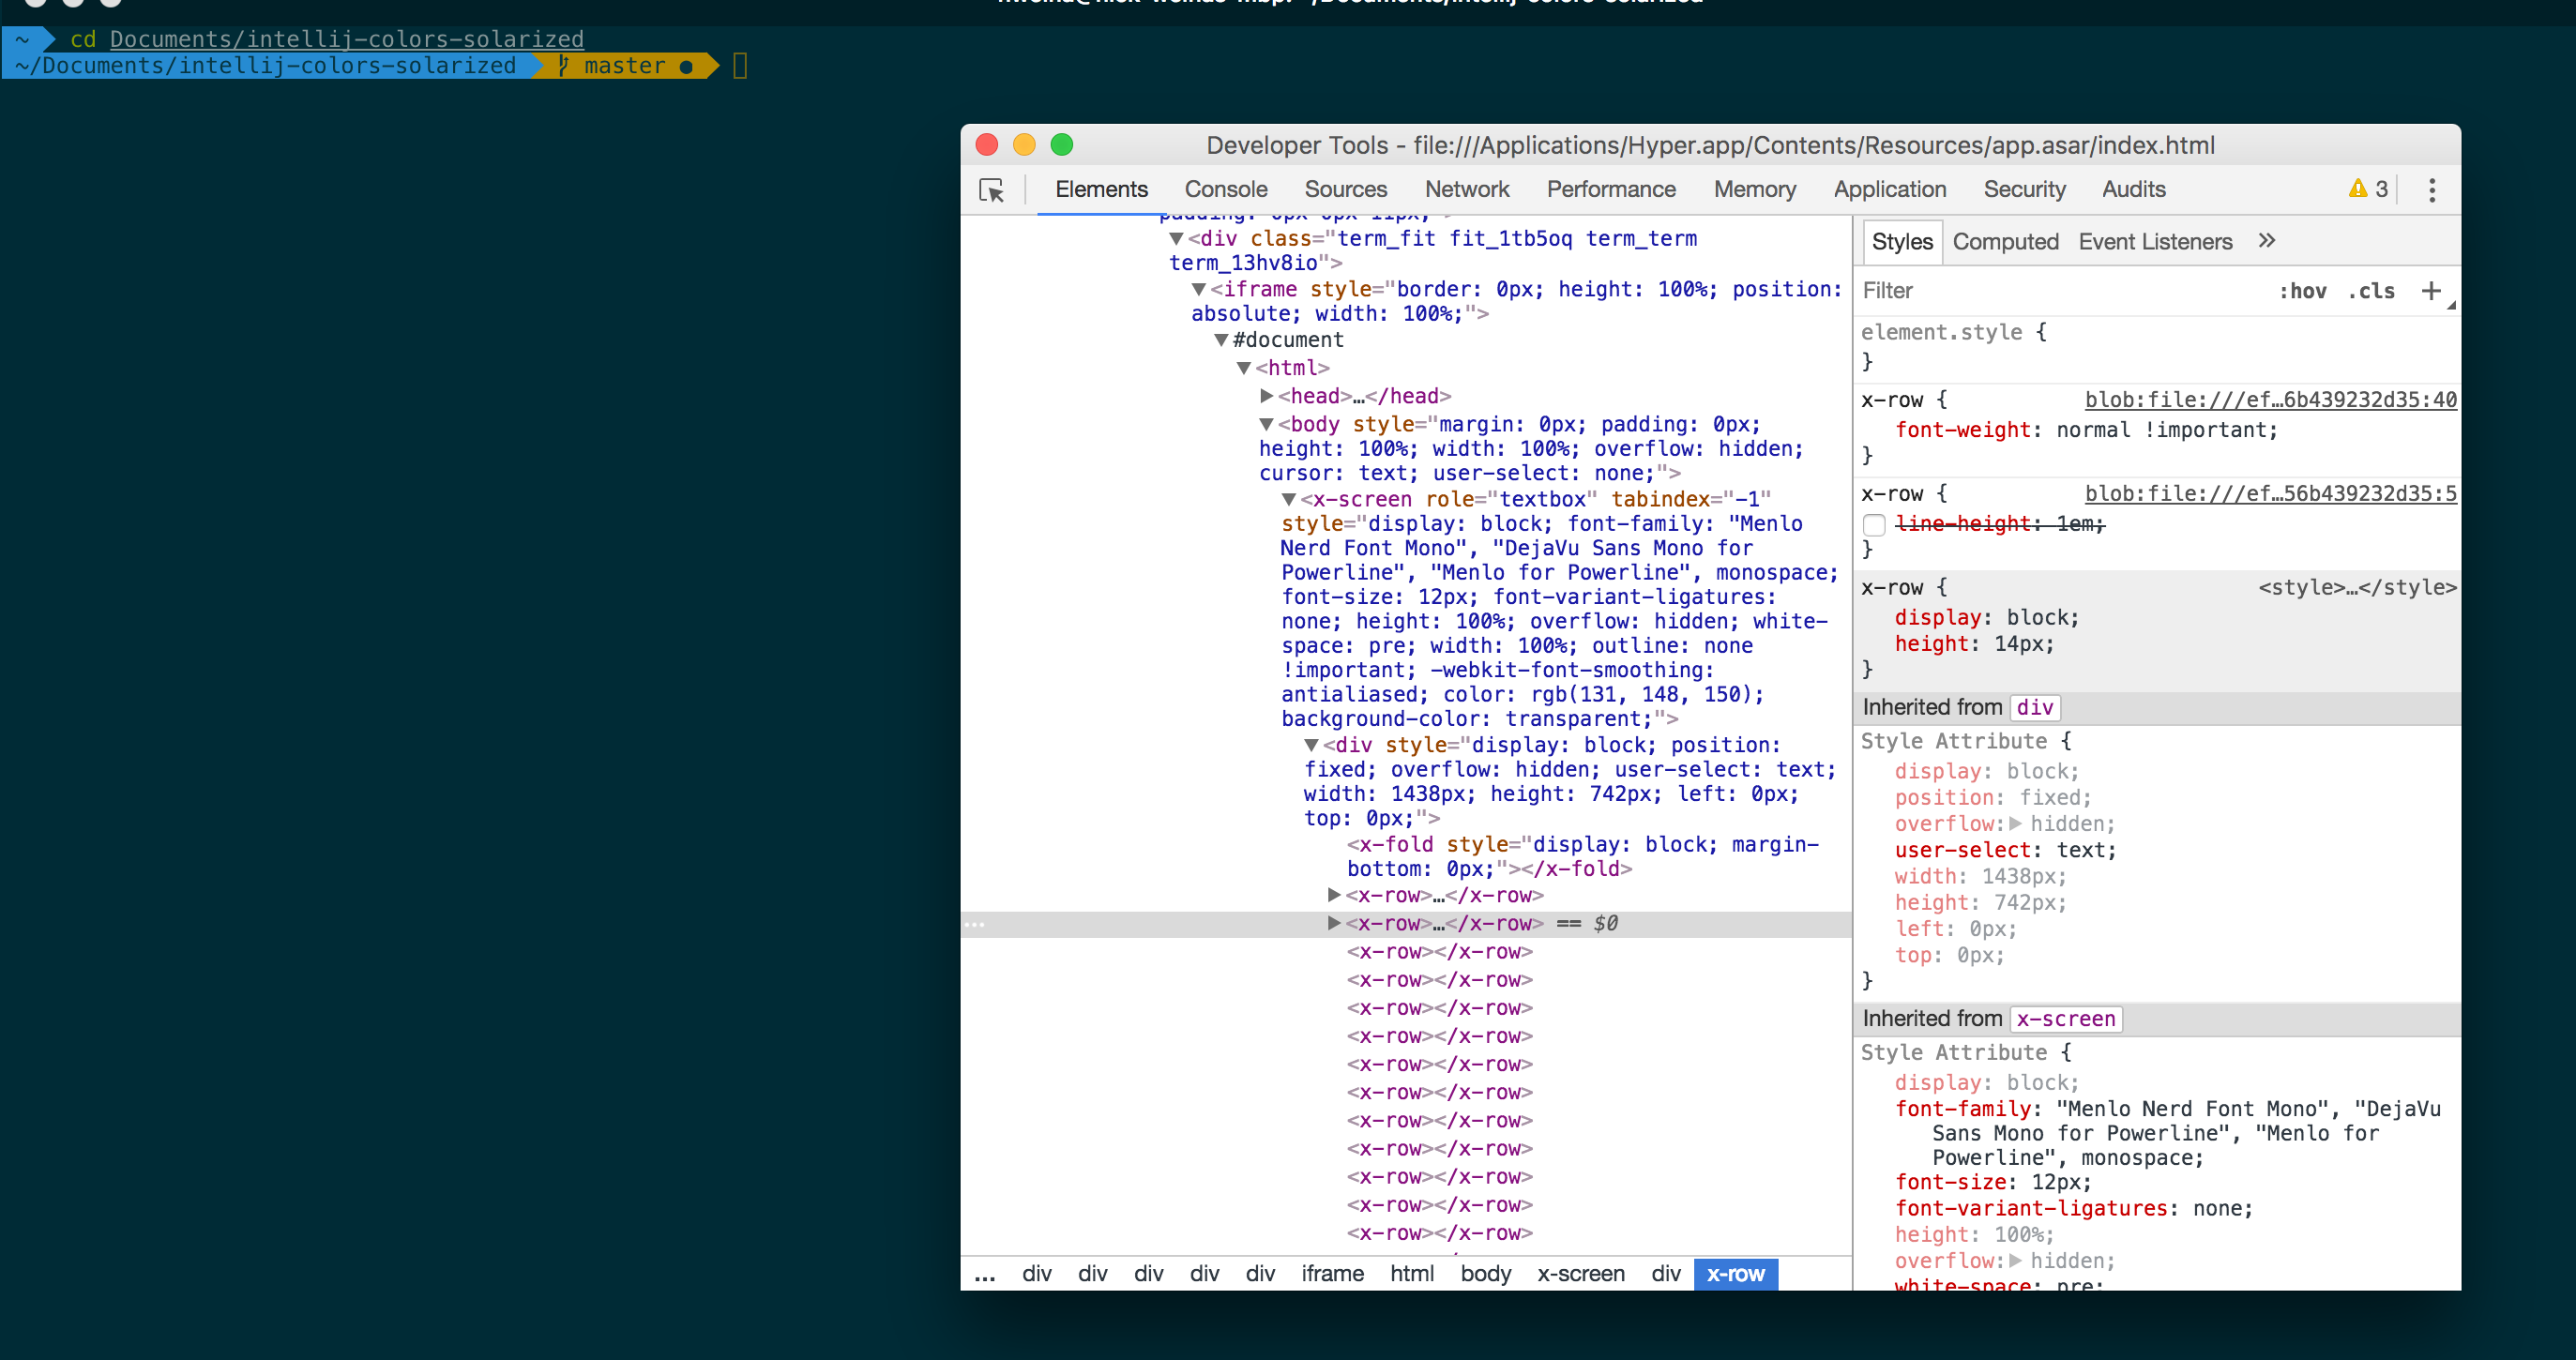Activate the inspect element picker tool

point(992,190)
